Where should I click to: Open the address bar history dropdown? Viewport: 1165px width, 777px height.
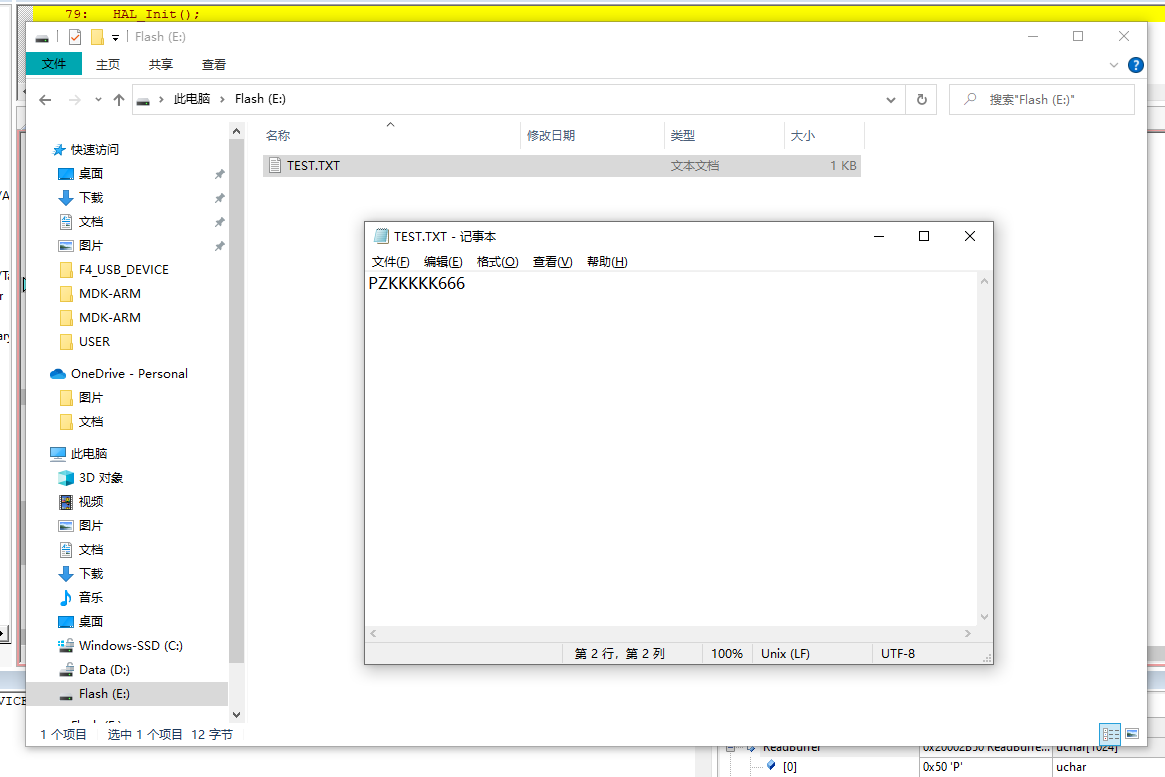tap(890, 100)
